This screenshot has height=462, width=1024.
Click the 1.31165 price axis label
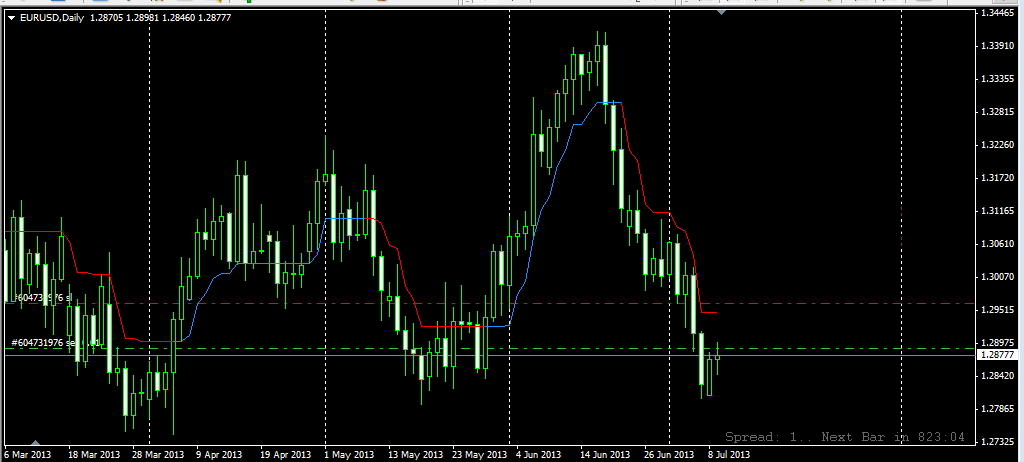[x=999, y=210]
